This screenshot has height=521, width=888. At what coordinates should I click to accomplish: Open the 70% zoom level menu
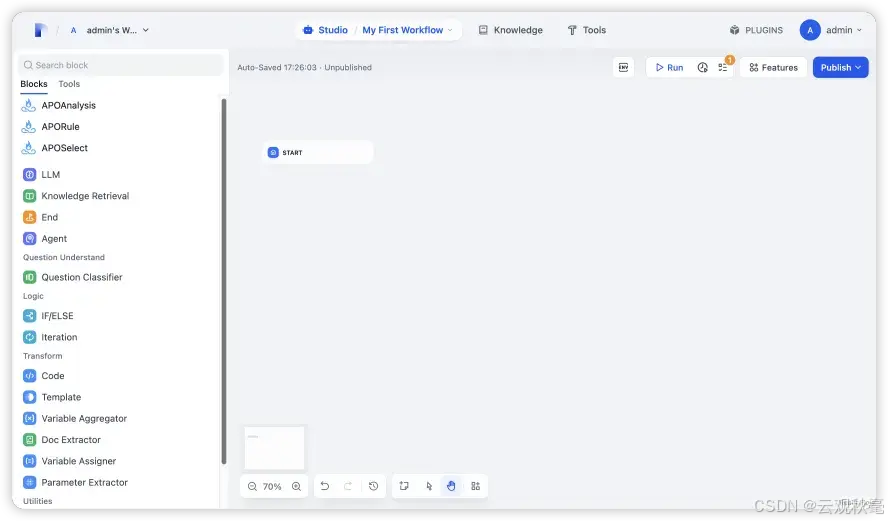coord(272,486)
